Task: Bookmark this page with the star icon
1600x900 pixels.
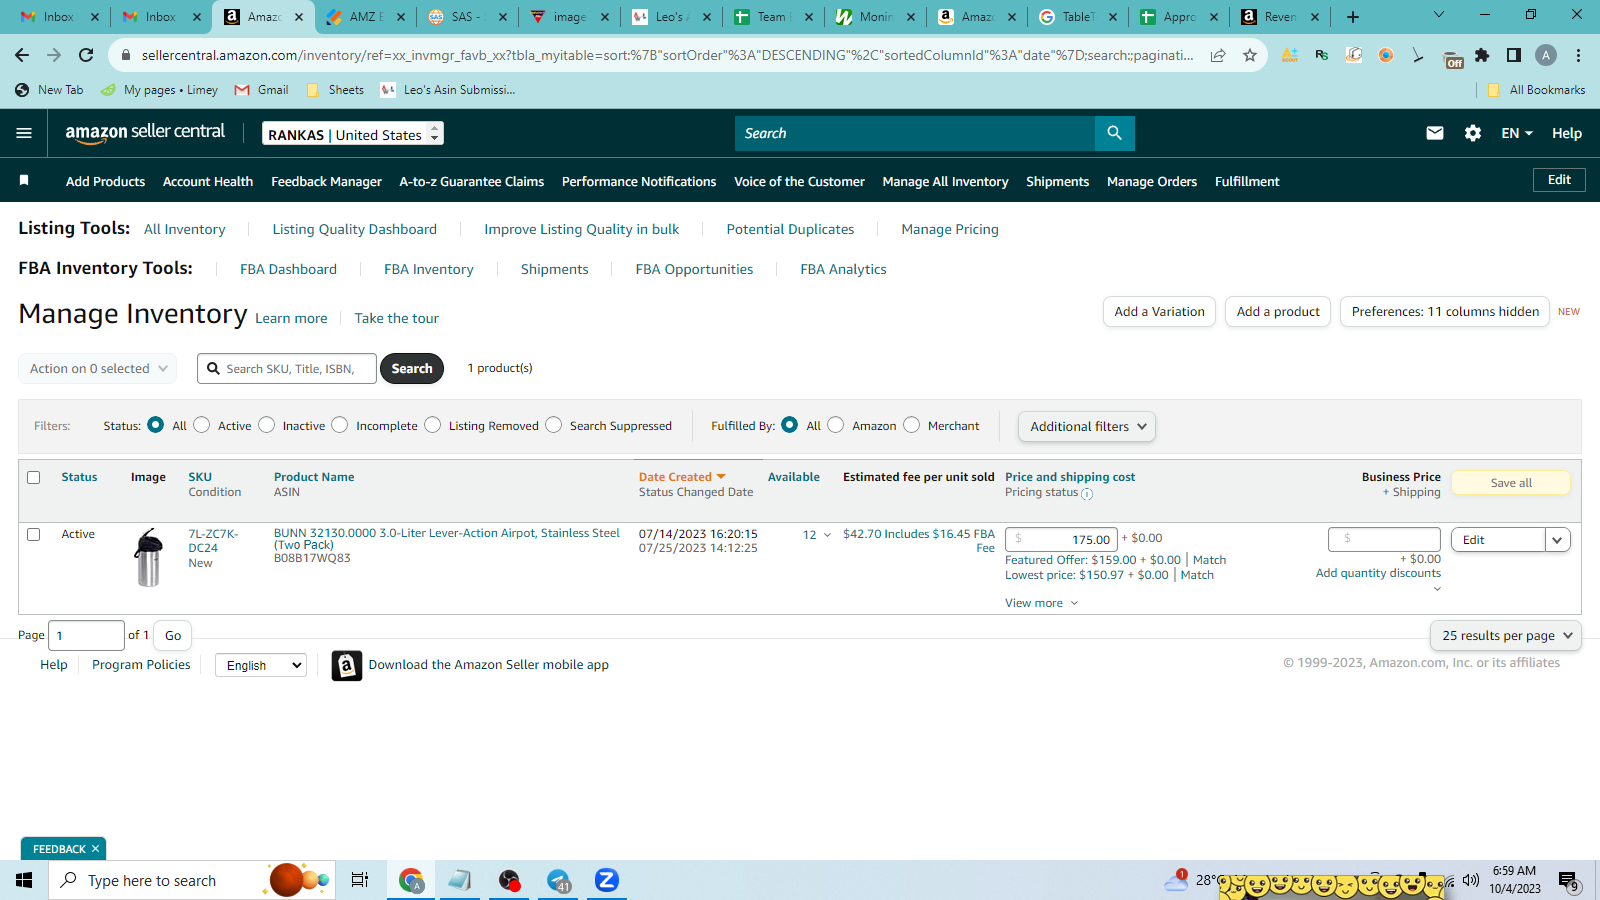Action: point(1250,55)
